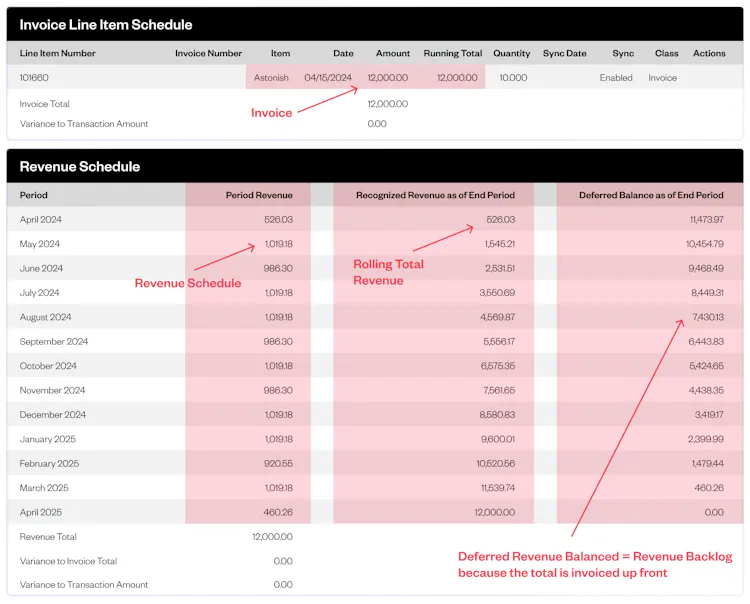This screenshot has height=604, width=750.
Task: Click recognized revenue value 2,531.51
Action: tap(500, 268)
